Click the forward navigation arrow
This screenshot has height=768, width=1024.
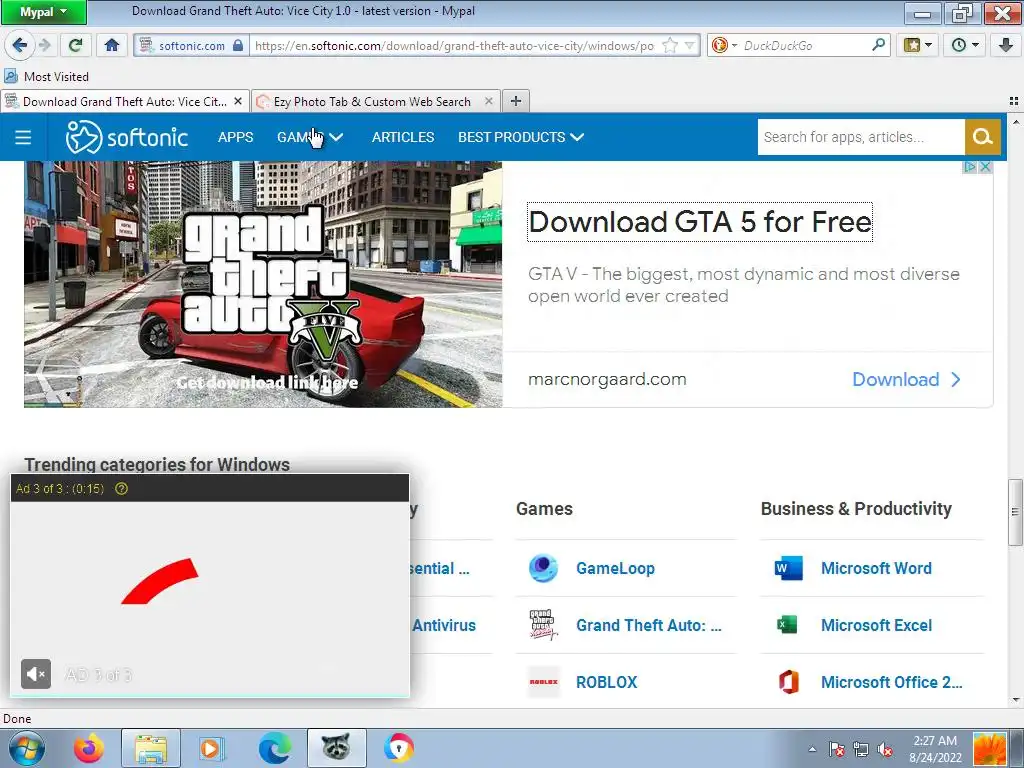[x=44, y=45]
